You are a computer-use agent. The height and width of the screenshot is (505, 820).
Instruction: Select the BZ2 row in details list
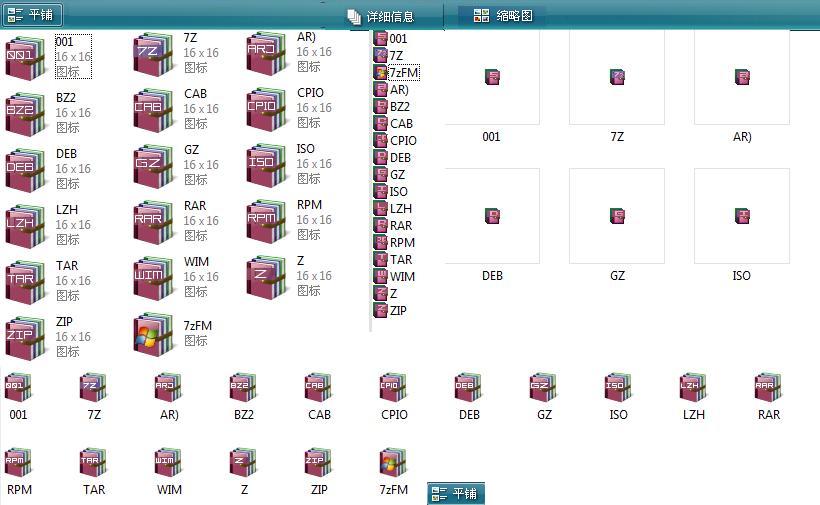[x=392, y=107]
